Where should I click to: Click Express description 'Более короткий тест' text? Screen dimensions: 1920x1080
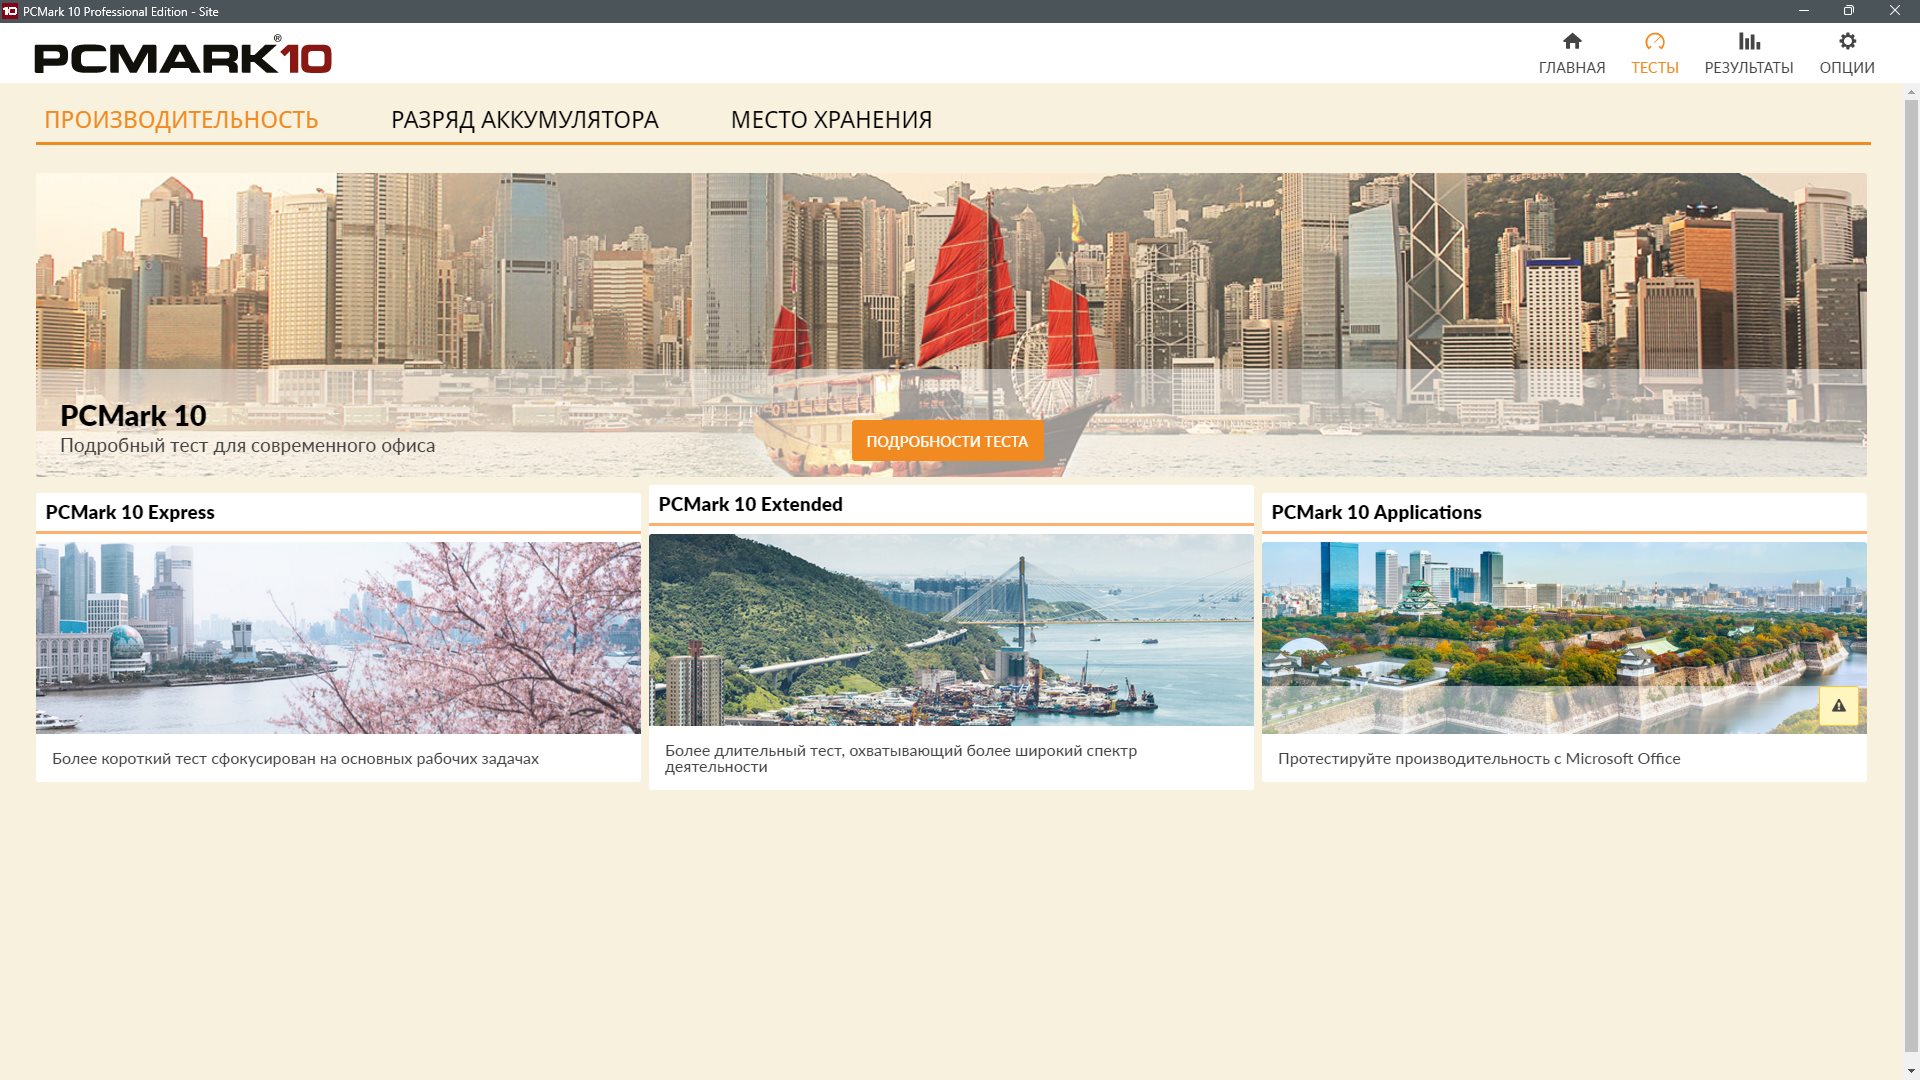pyautogui.click(x=295, y=759)
